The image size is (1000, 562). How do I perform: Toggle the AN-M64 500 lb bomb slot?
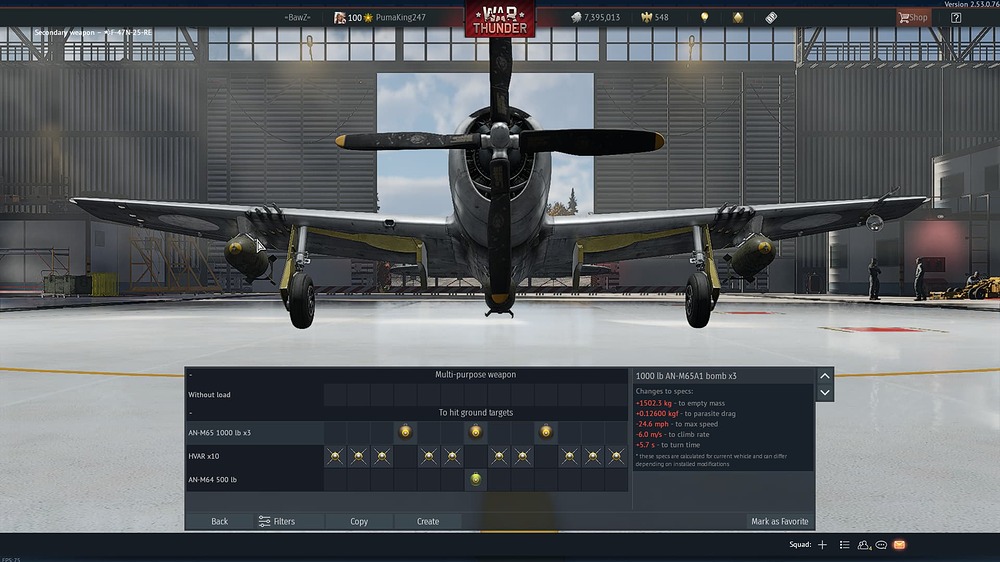[x=475, y=480]
